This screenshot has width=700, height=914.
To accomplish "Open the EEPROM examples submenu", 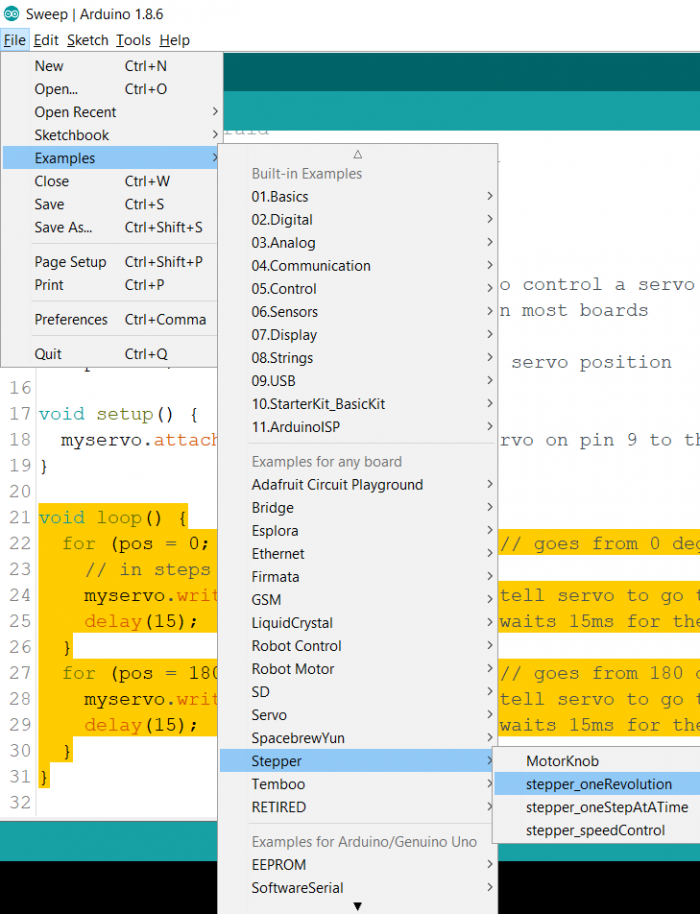I will point(358,864).
